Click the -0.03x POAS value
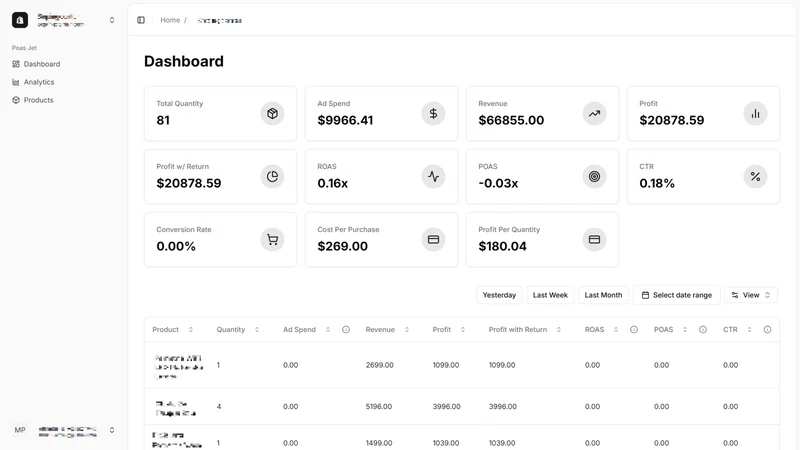 (498, 183)
